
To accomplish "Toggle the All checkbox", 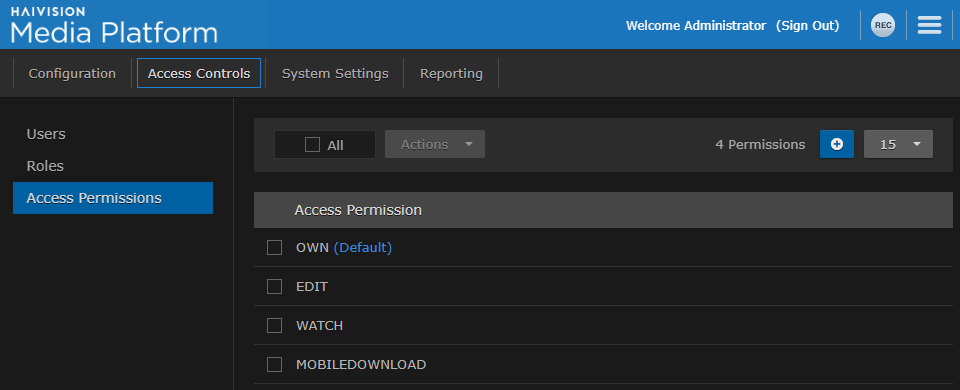I will pyautogui.click(x=312, y=144).
